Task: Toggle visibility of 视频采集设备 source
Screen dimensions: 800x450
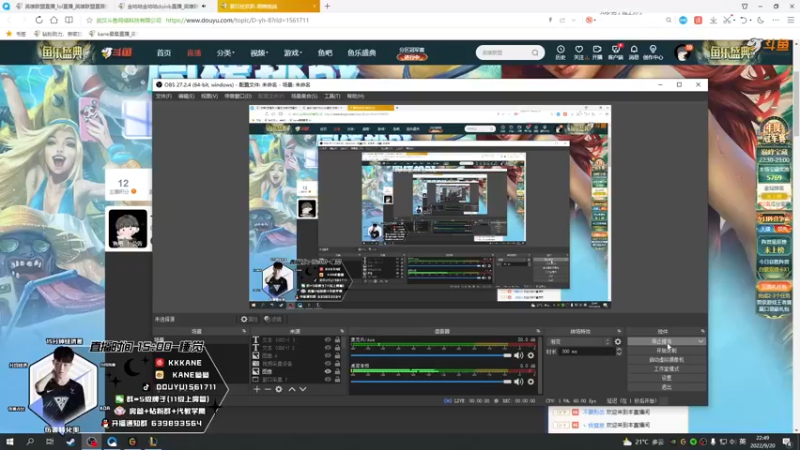Action: click(328, 364)
